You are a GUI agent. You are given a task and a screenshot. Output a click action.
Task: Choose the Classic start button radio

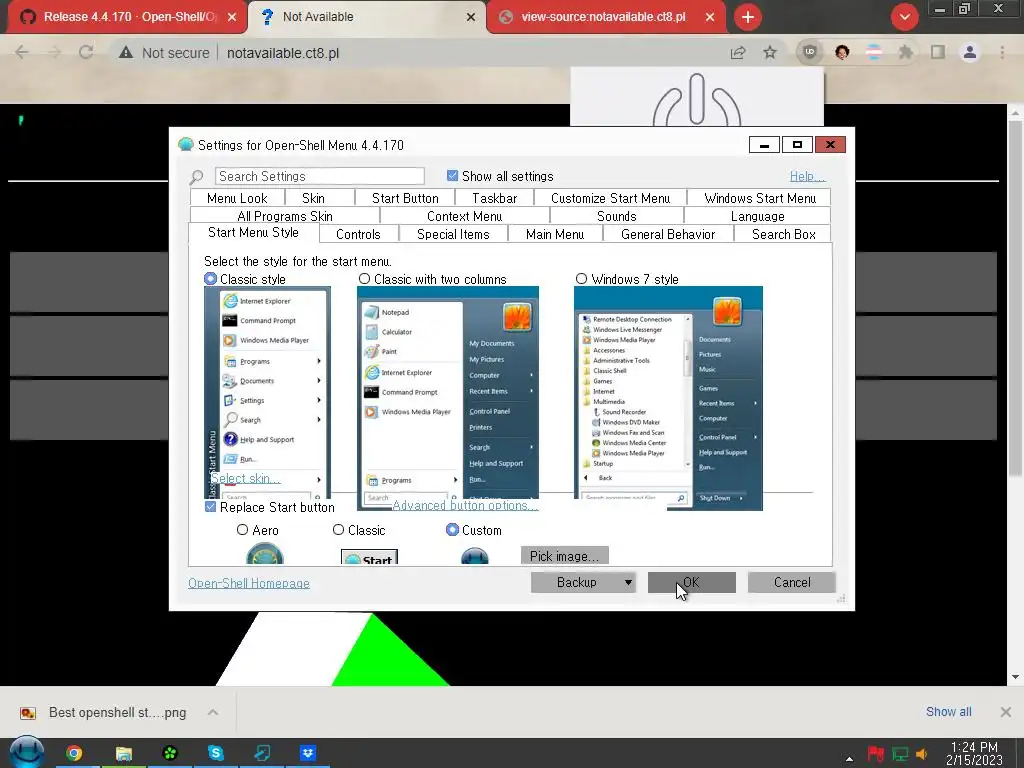[338, 530]
